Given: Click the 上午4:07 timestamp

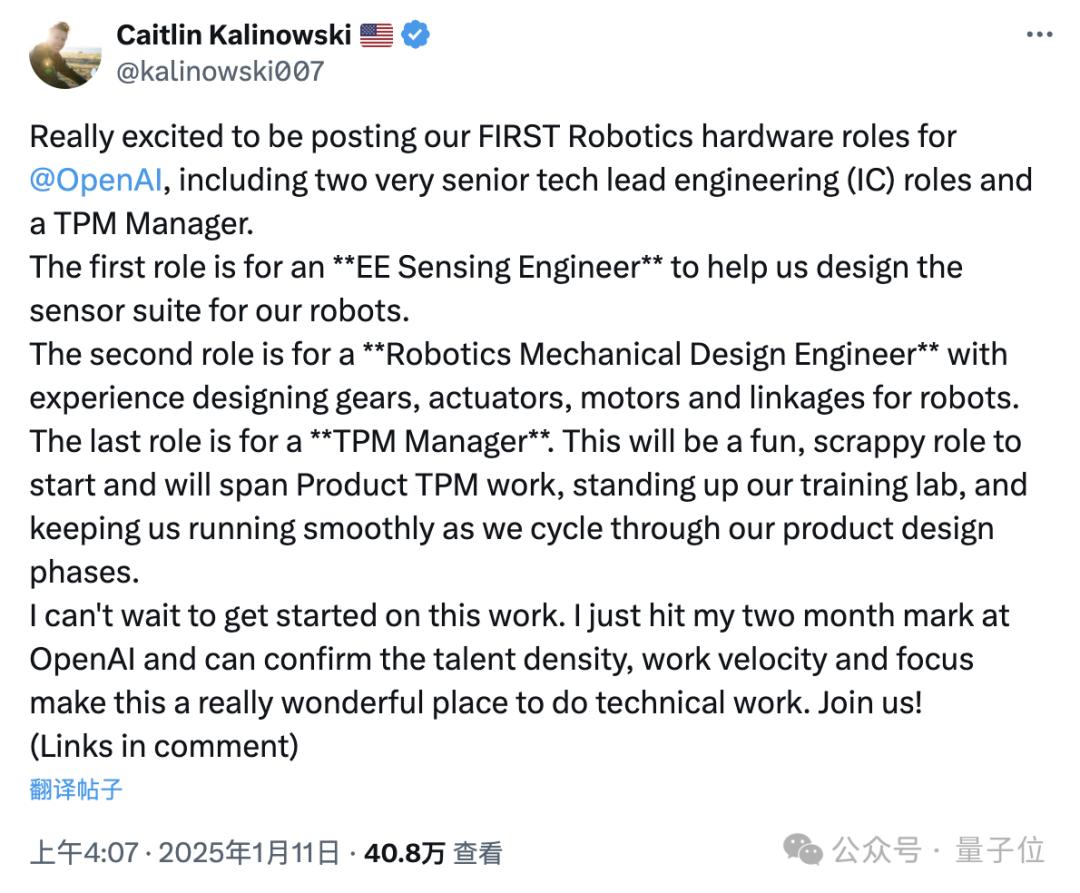Looking at the screenshot, I should (84, 853).
